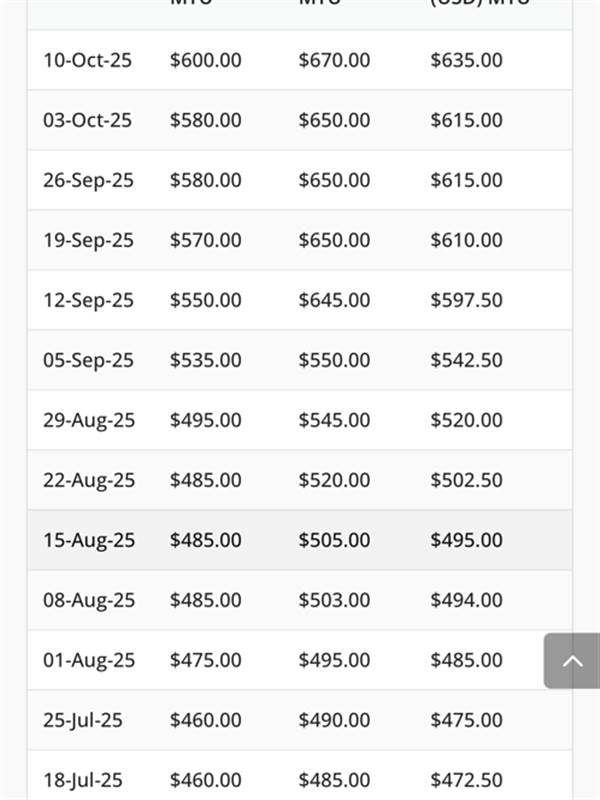Select the 10-Oct-25 date cell

tap(87, 60)
